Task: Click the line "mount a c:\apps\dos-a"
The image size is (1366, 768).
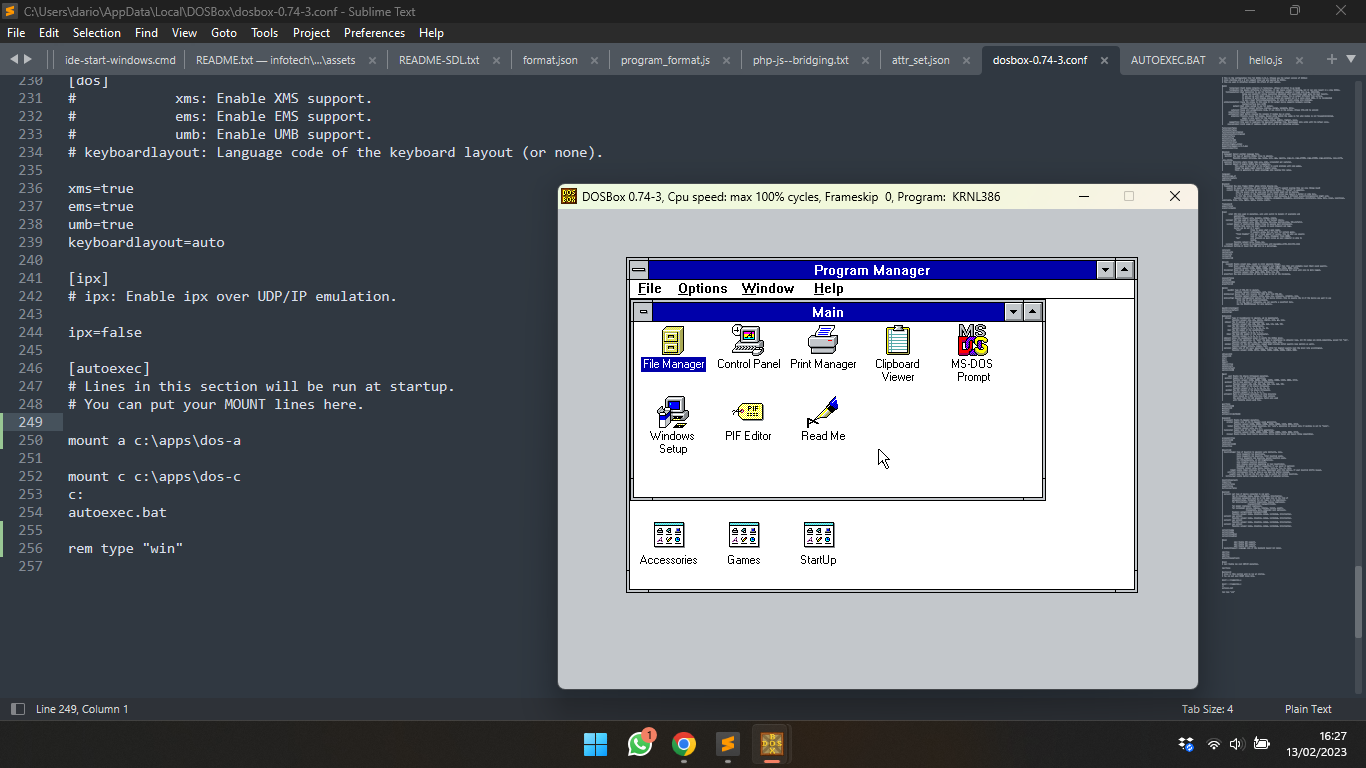Action: (154, 440)
